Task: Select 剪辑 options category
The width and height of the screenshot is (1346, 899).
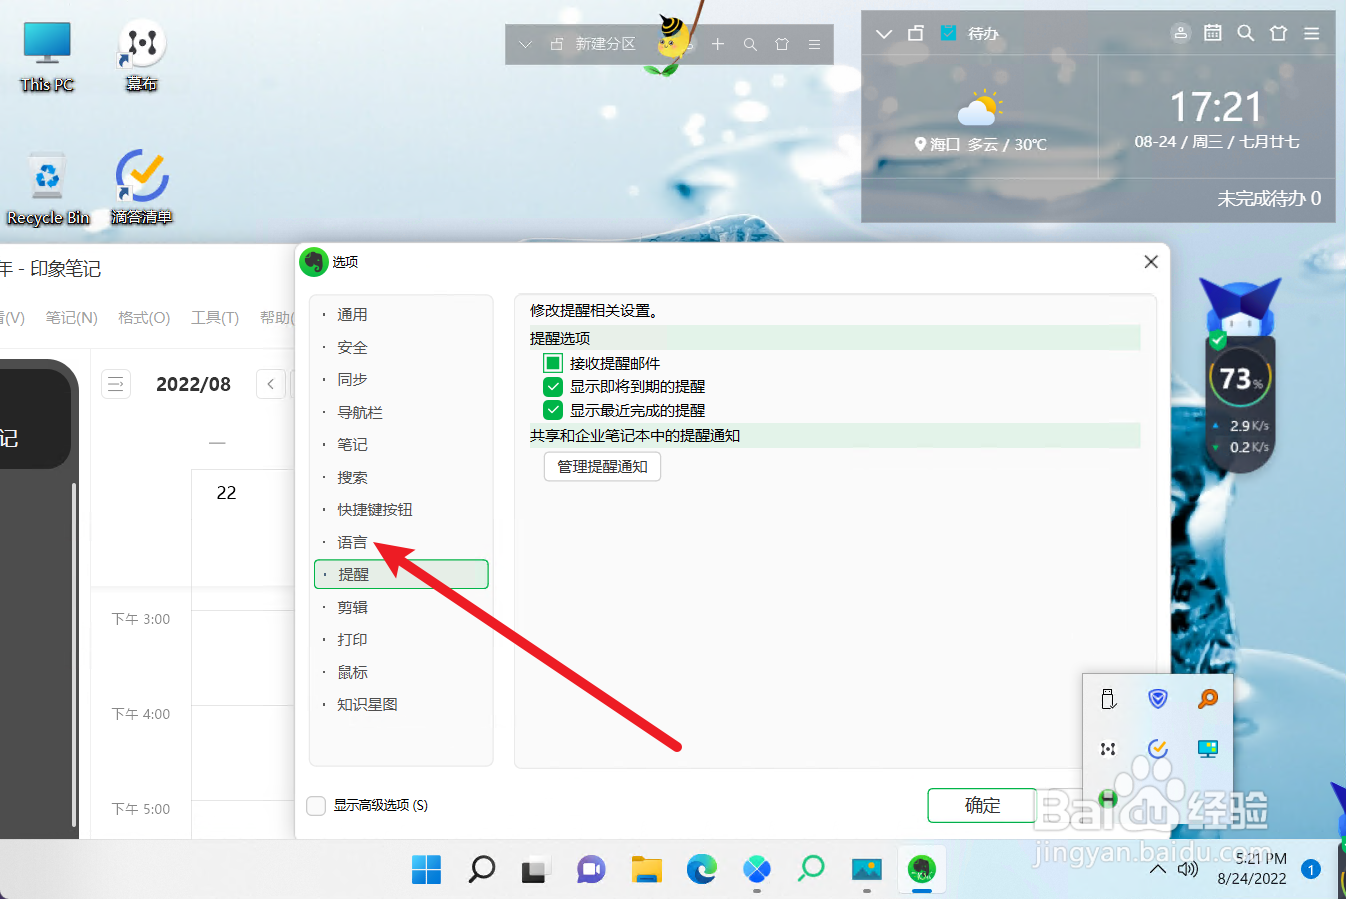Action: [401, 607]
